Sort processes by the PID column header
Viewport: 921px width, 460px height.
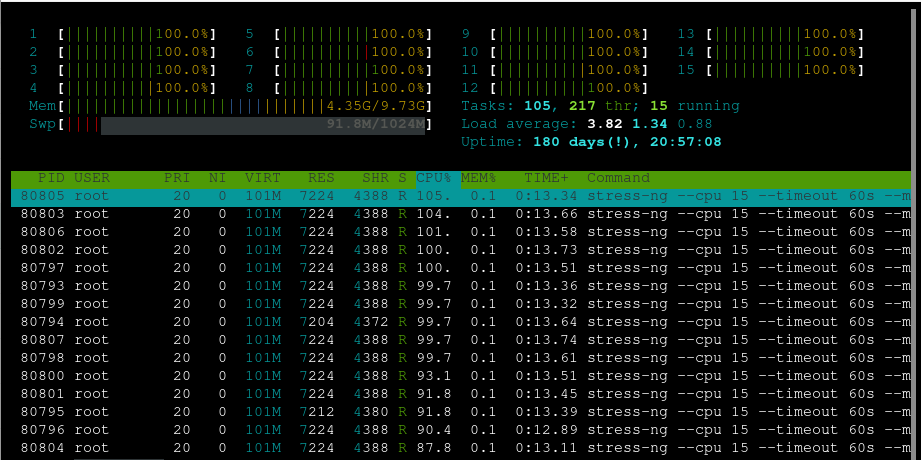52,178
